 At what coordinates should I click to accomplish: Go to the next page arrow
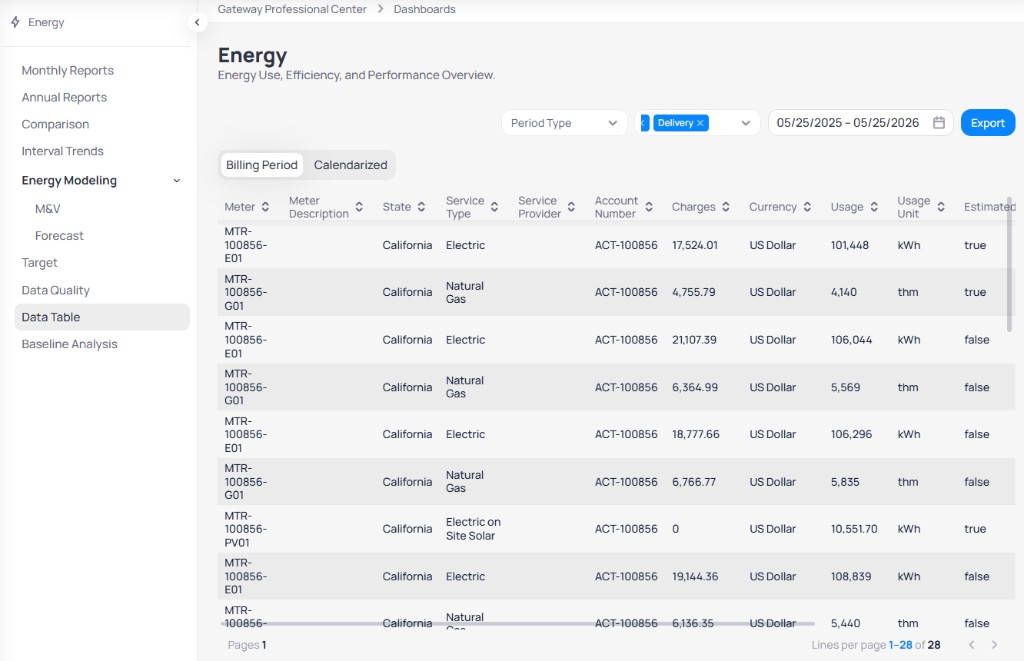[x=994, y=645]
